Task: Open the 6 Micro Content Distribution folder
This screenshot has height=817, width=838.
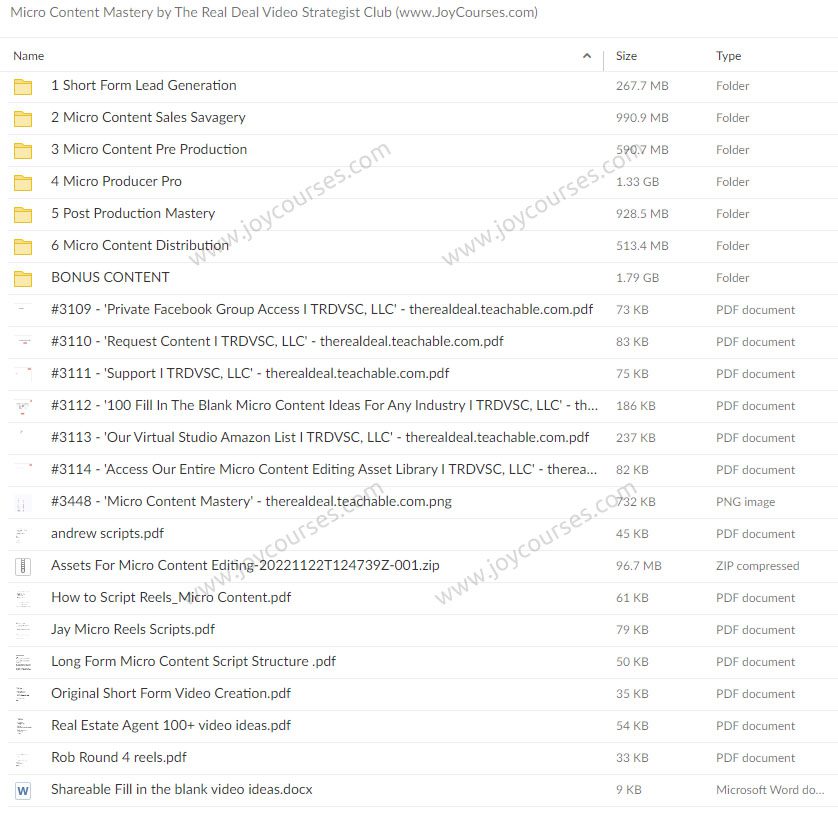Action: click(x=140, y=245)
